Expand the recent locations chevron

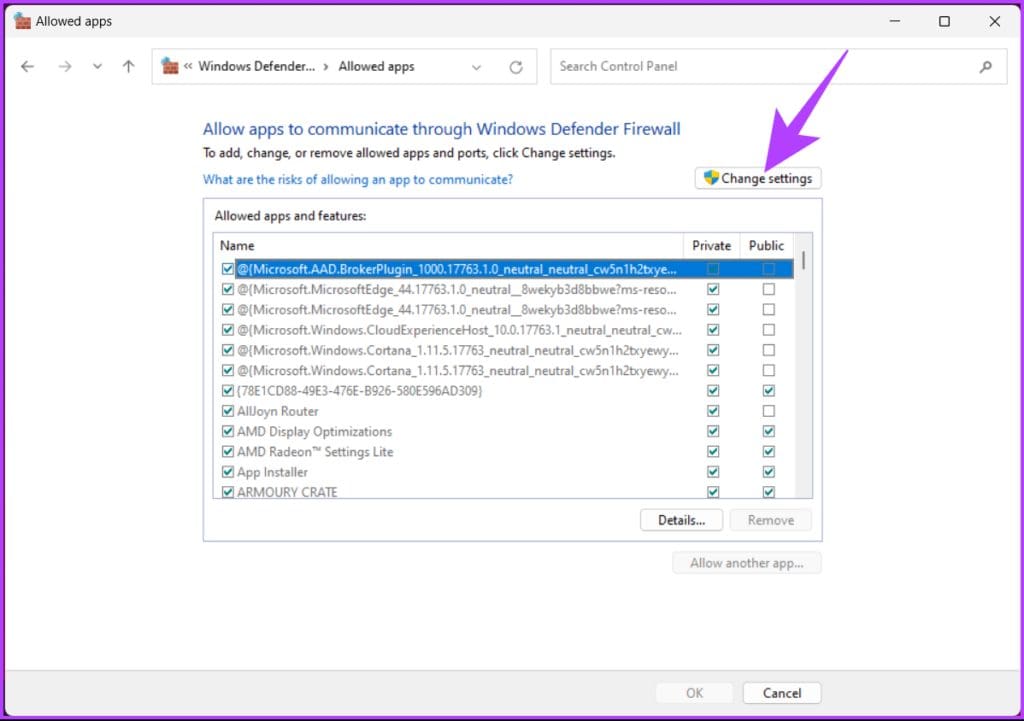coord(97,66)
